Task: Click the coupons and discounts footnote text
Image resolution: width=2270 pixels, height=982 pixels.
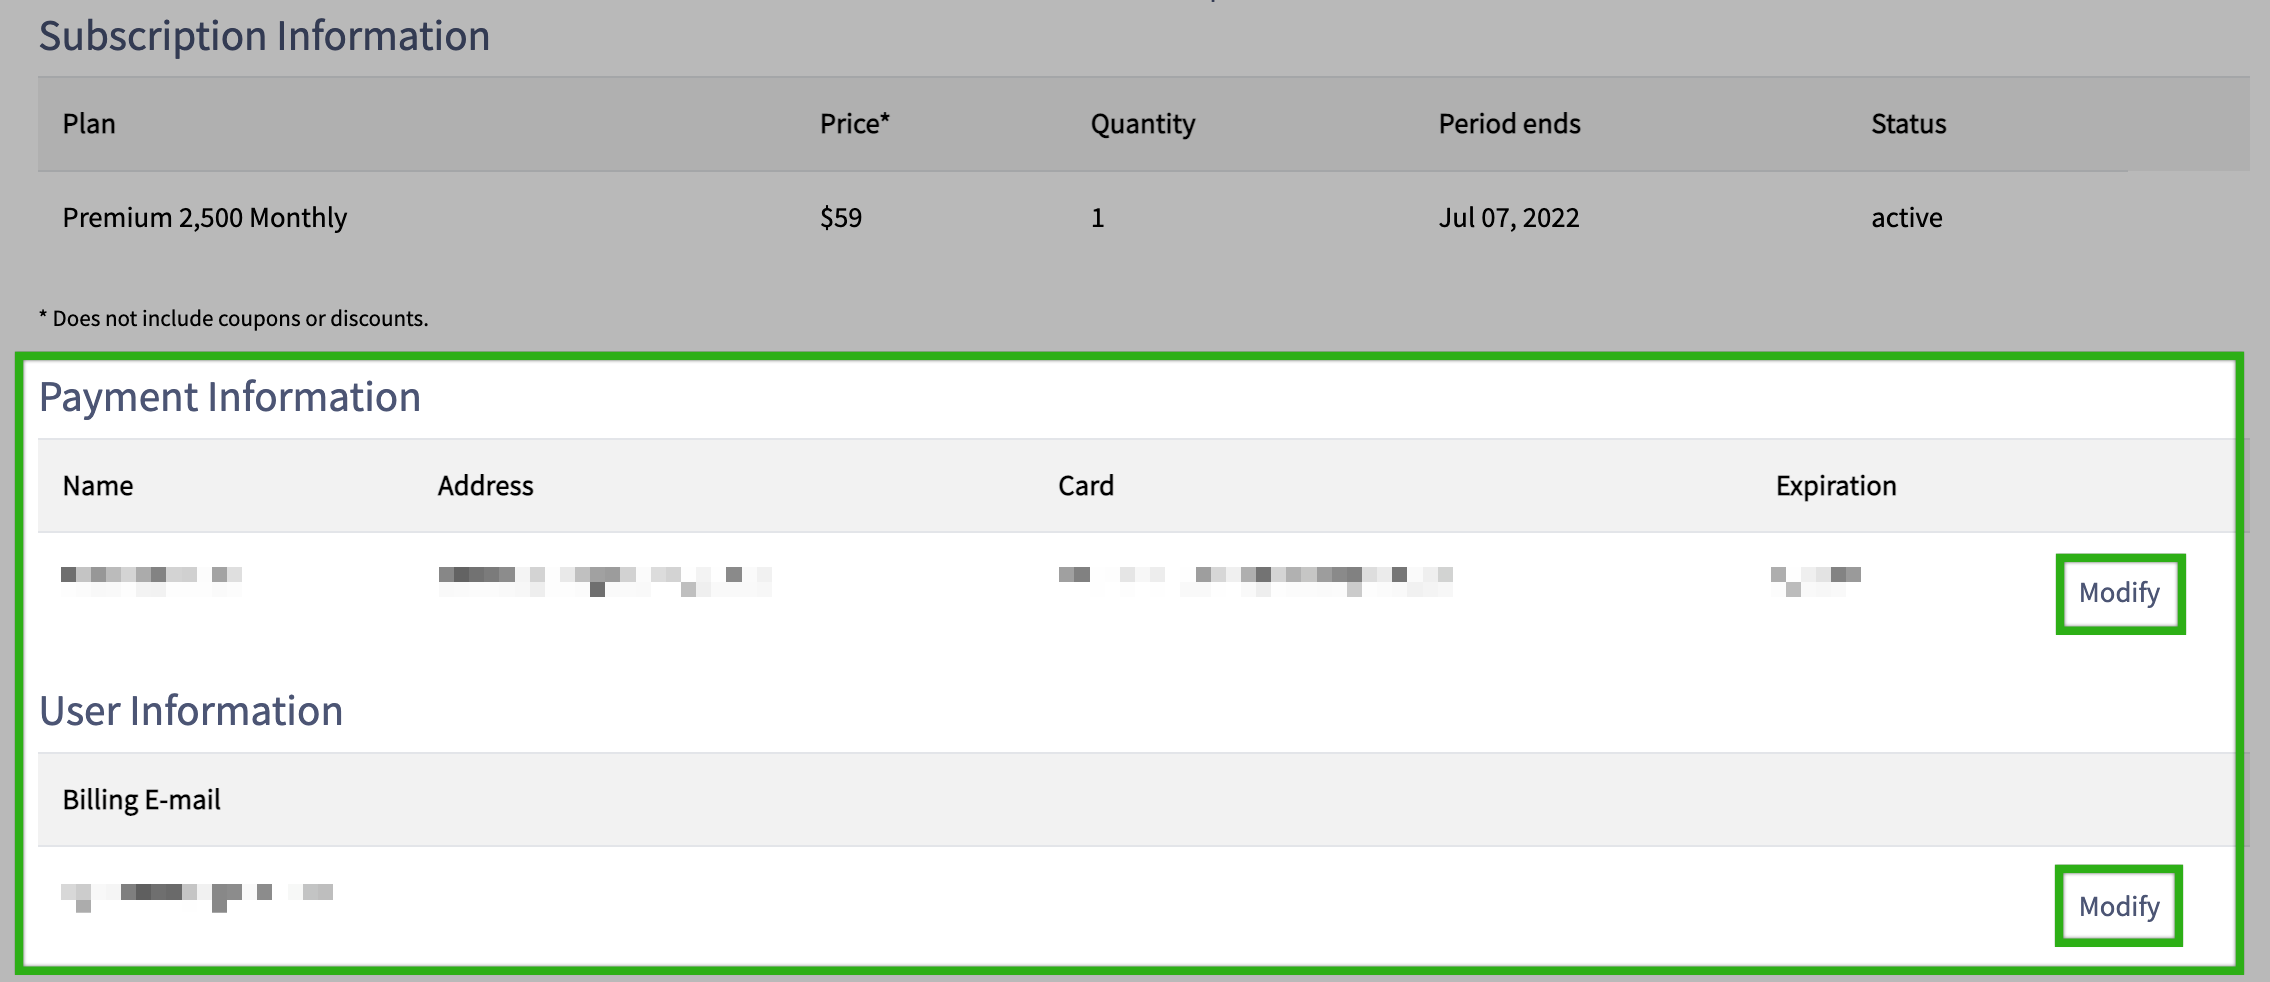Action: click(x=233, y=318)
